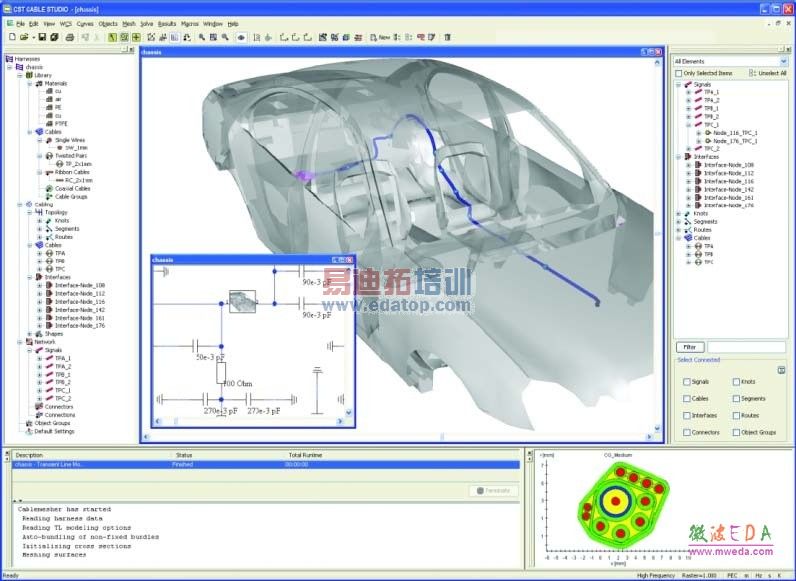Screen dimensions: 796x581
Task: Click the green plus toolbar icon
Action: [x=136, y=37]
